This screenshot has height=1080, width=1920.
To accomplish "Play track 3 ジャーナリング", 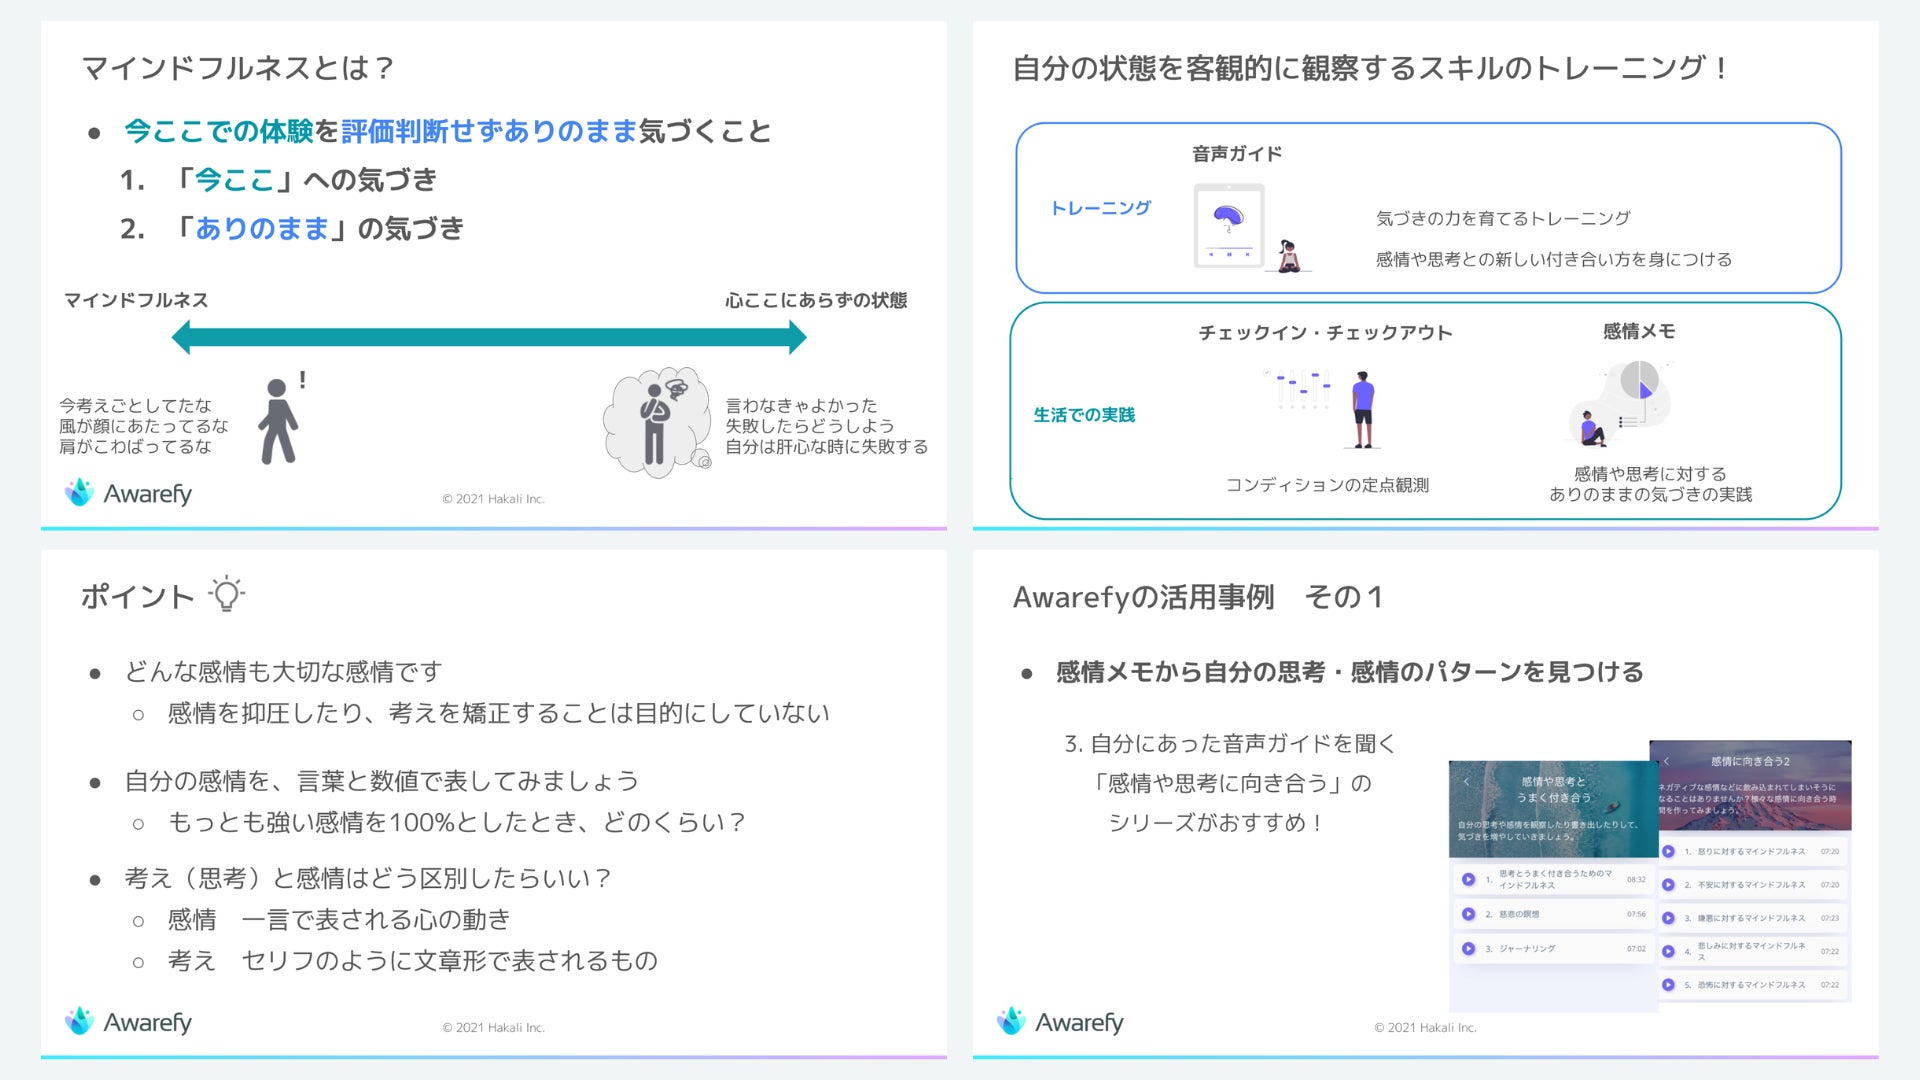I will coord(1468,948).
